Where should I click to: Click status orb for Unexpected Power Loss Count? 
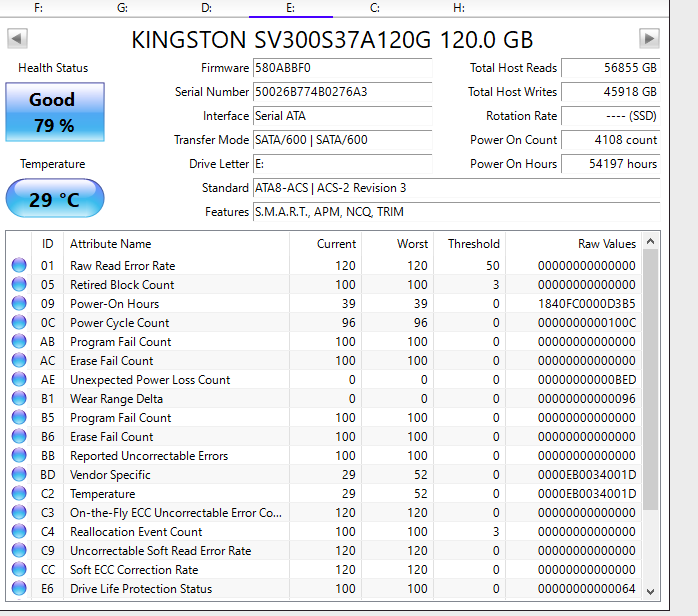tap(19, 380)
